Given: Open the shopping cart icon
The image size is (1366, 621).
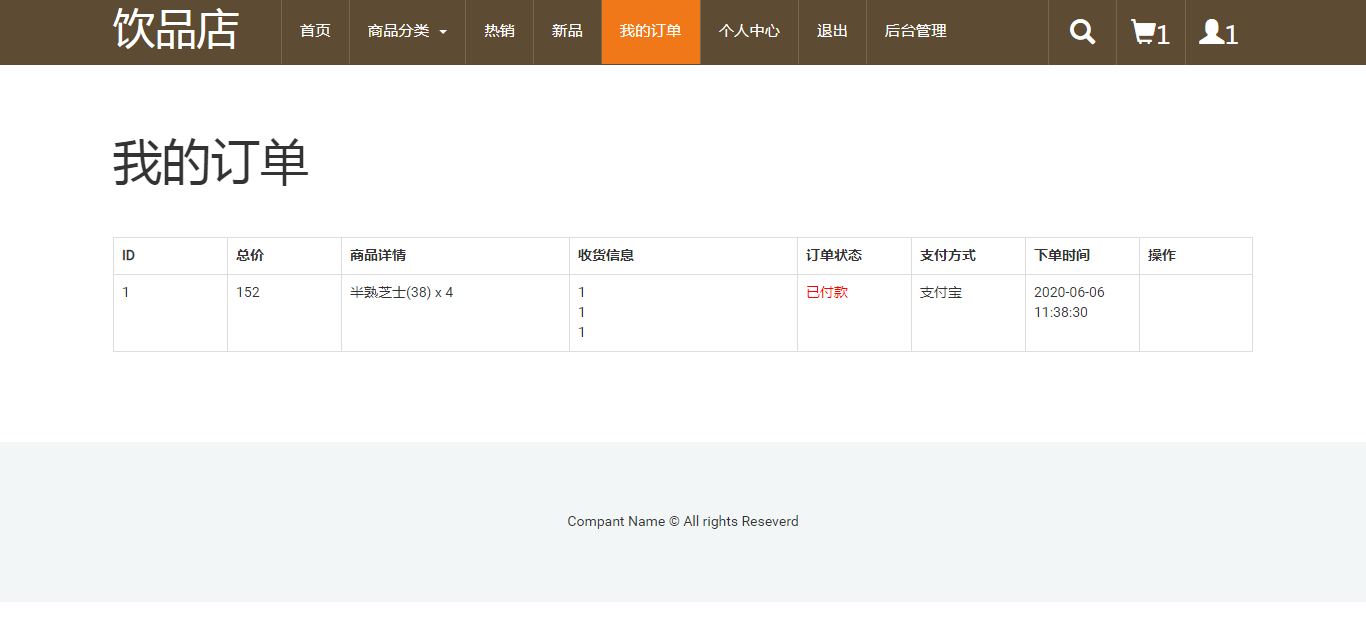Looking at the screenshot, I should pyautogui.click(x=1150, y=33).
